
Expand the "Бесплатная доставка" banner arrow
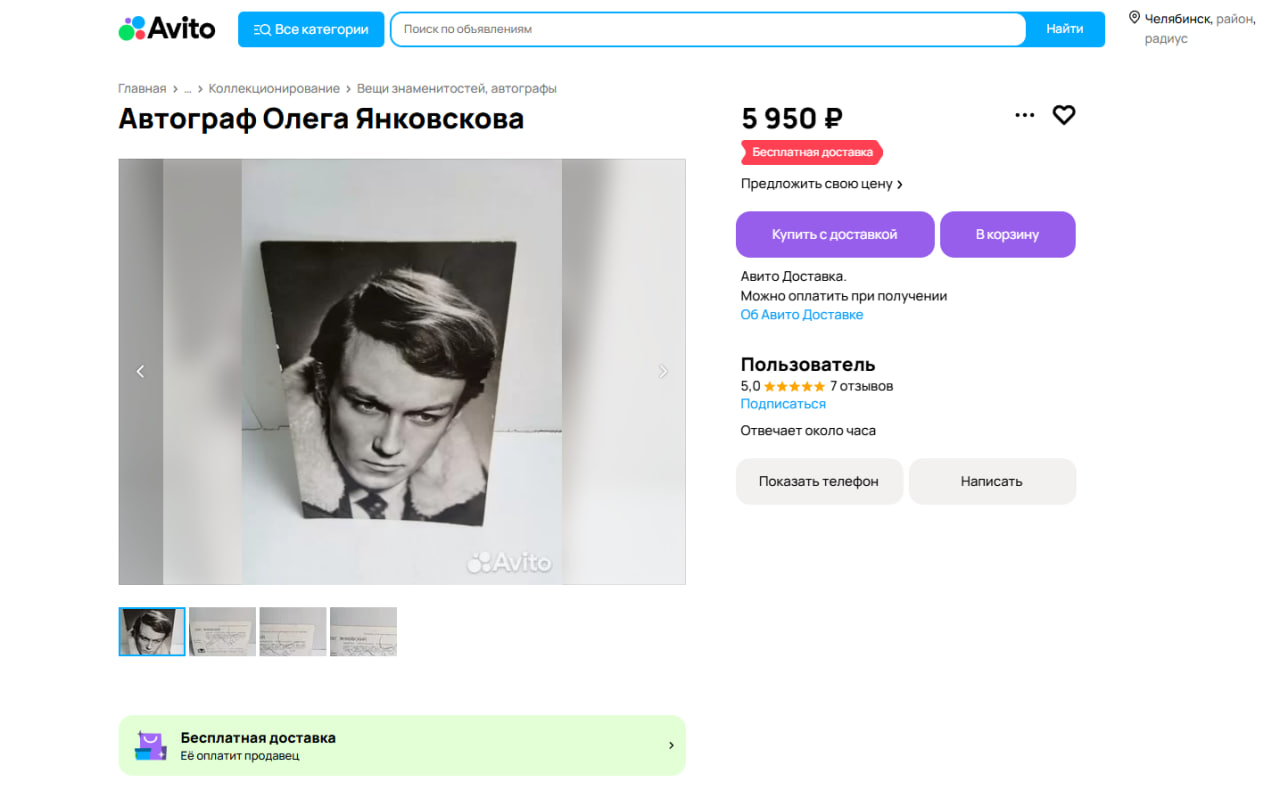pos(671,745)
